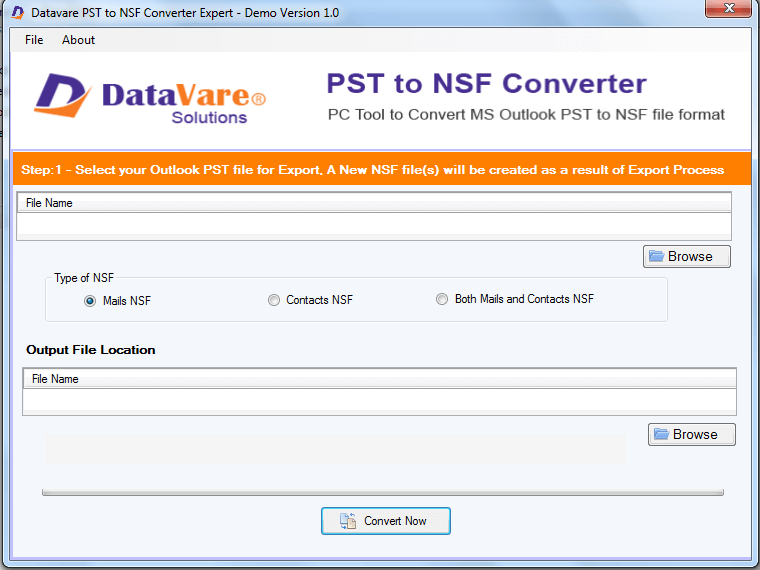Click the orange Step:1 instruction banner text
Screen dimensions: 760x570
click(372, 170)
